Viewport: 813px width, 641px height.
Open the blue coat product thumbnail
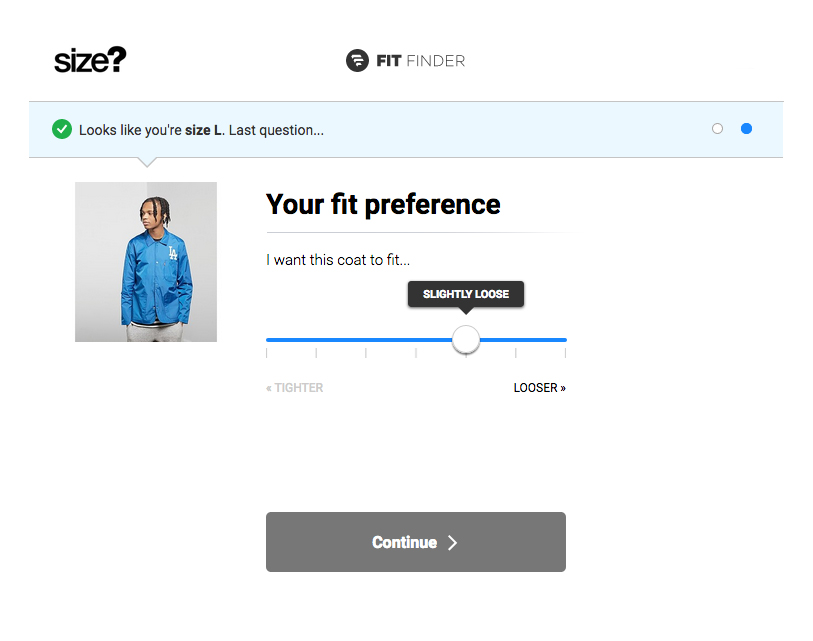pyautogui.click(x=146, y=262)
